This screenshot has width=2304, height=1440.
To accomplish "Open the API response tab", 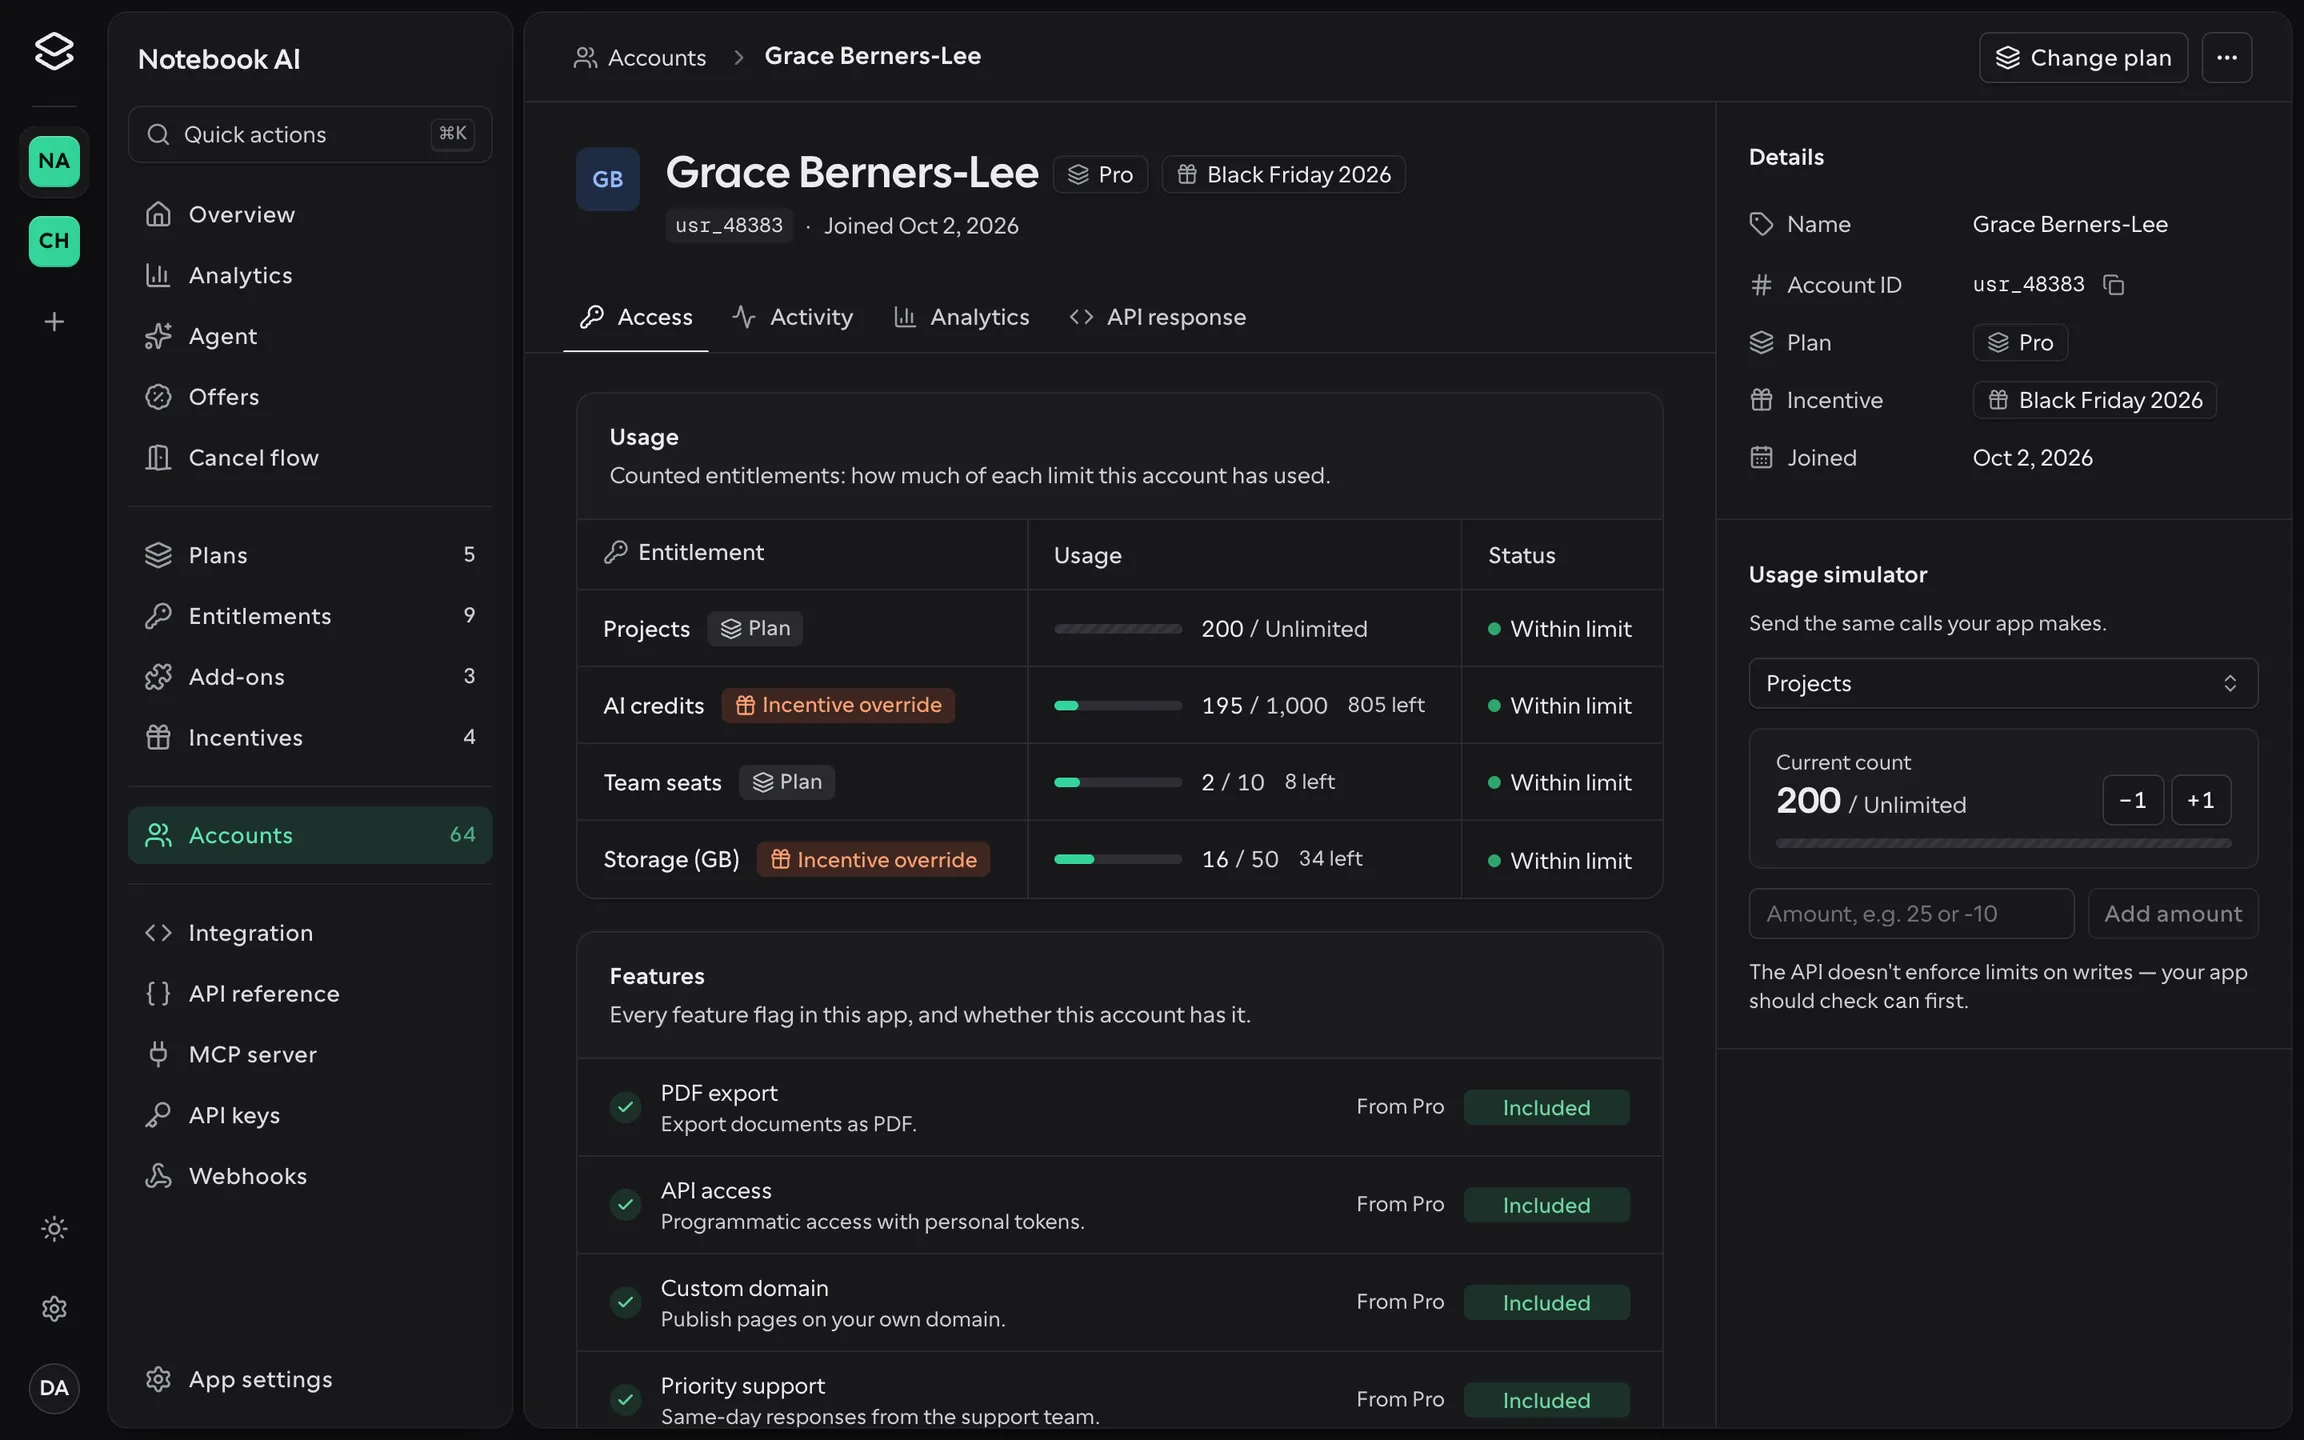I will tap(1157, 318).
